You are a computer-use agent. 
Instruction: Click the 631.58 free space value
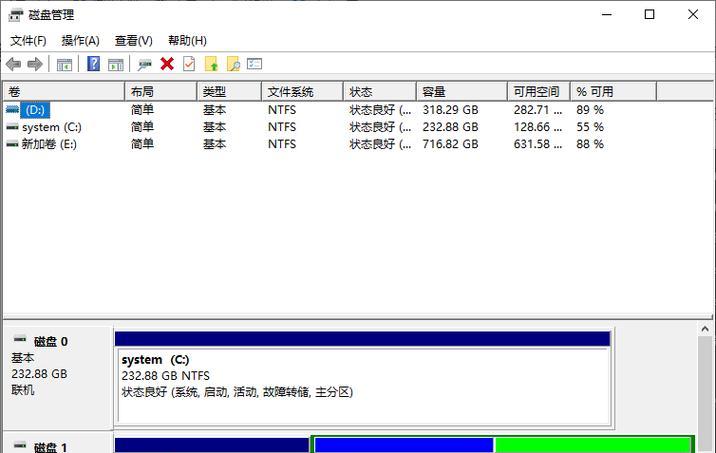pyautogui.click(x=537, y=144)
